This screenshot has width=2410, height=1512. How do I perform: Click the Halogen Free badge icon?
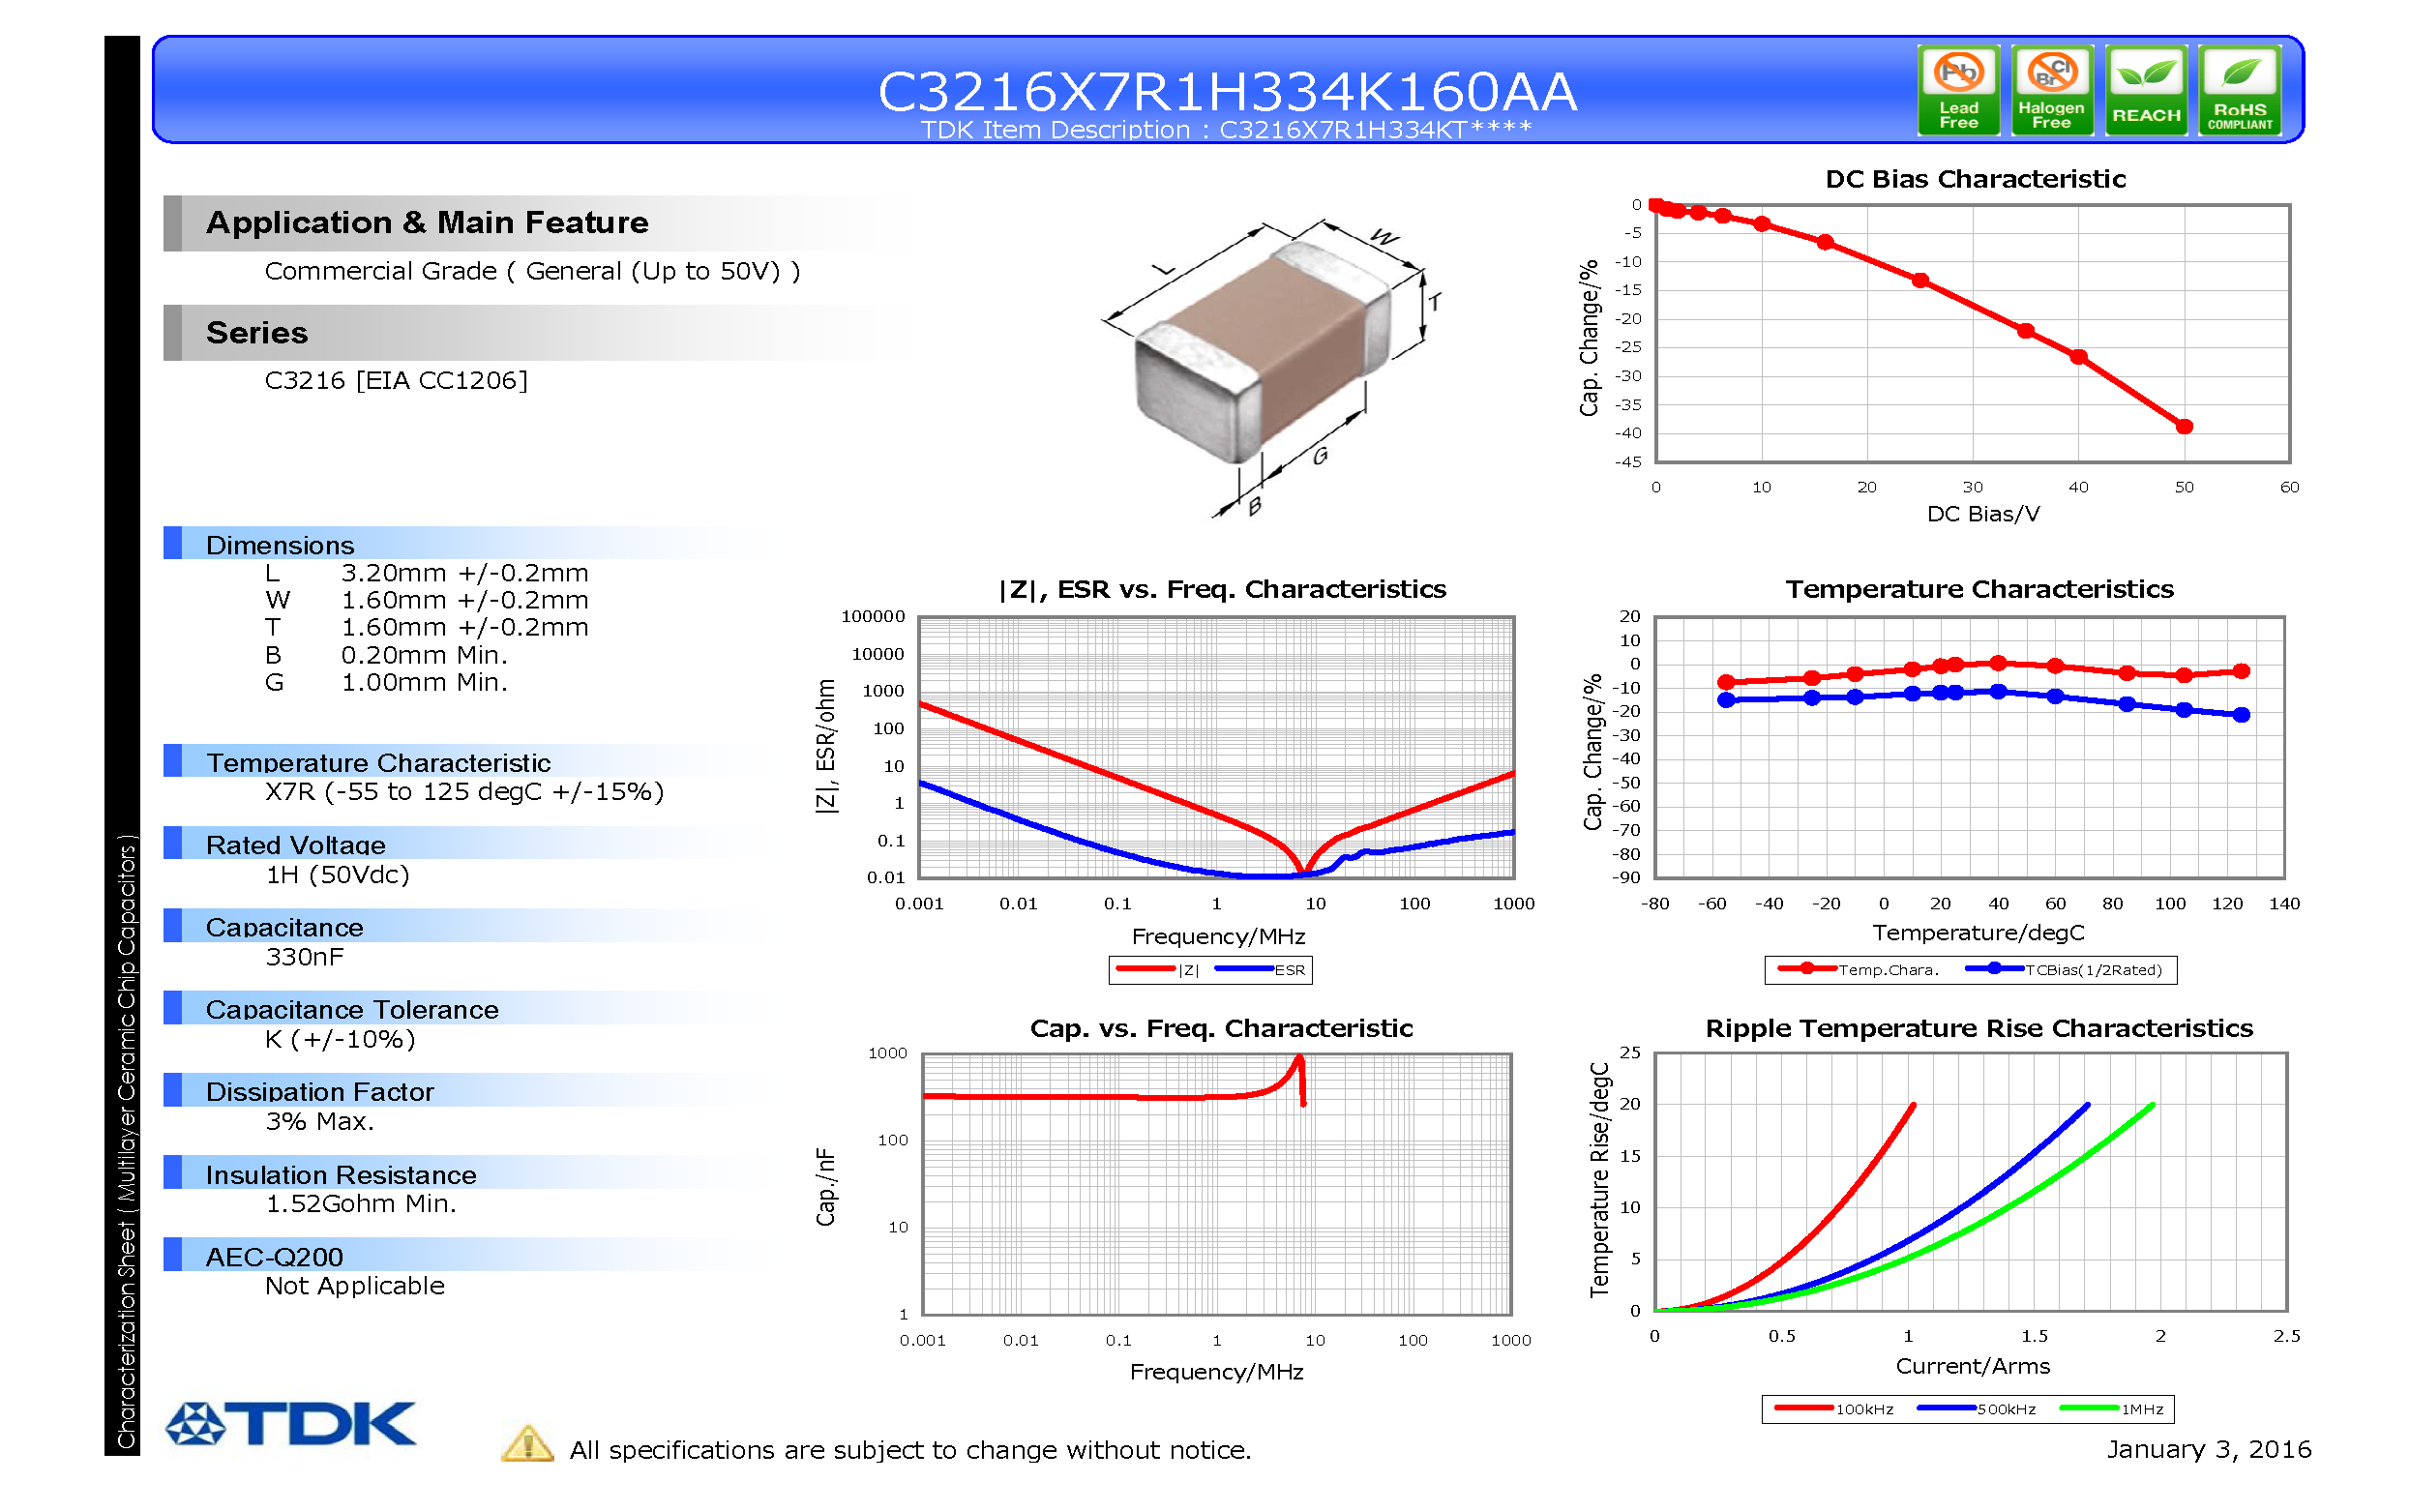click(2050, 90)
